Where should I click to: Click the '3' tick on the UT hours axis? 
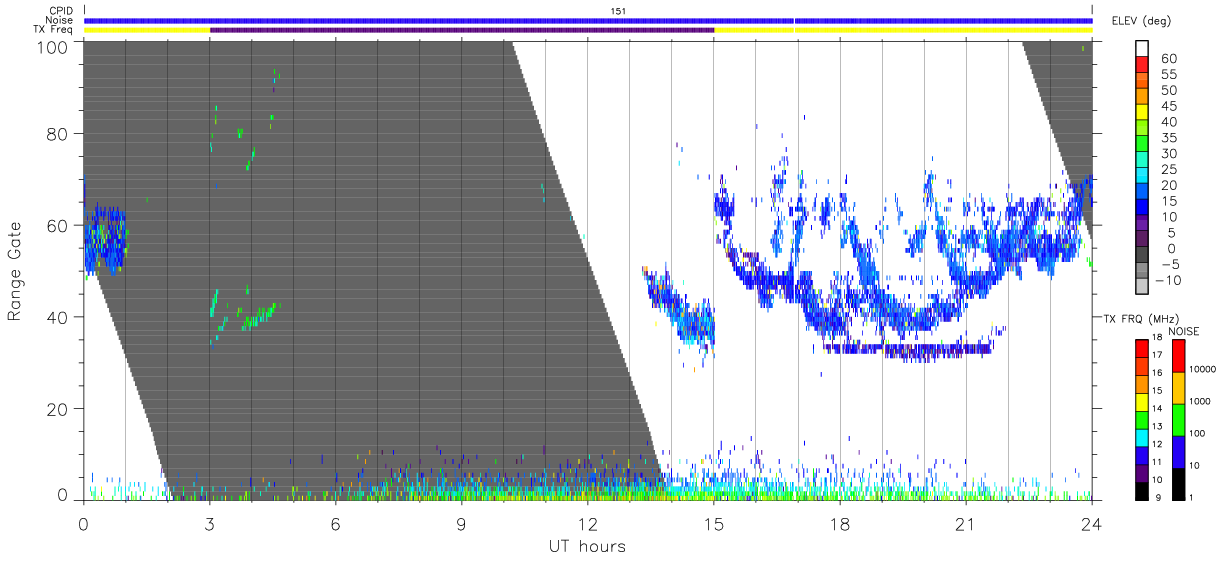(210, 524)
